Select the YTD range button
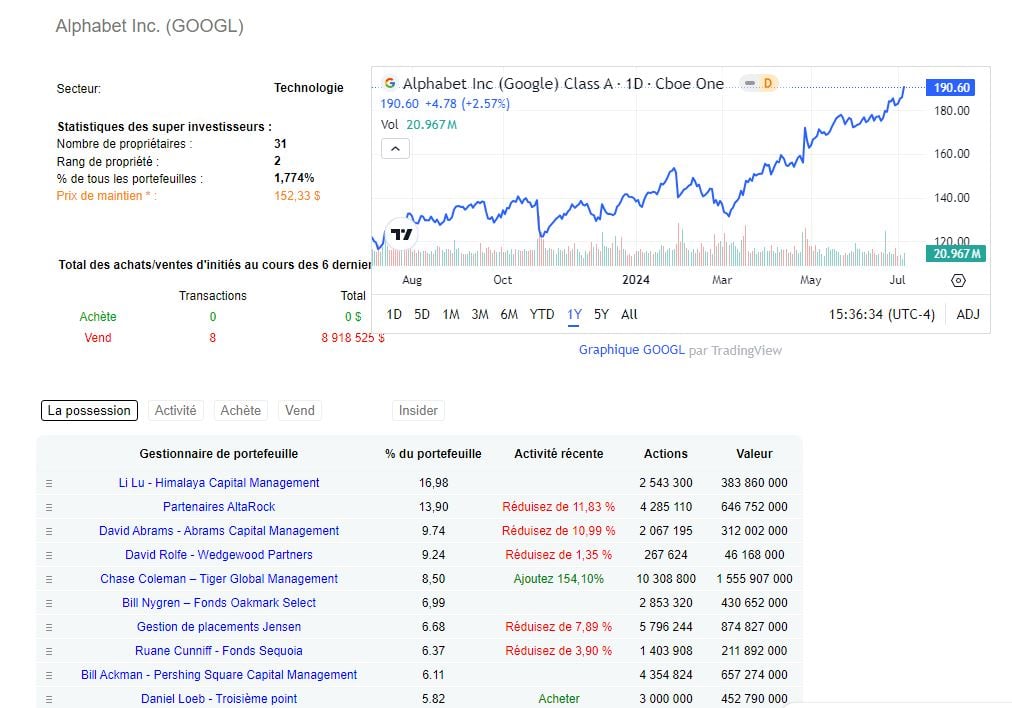The width and height of the screenshot is (1012, 708). click(541, 314)
